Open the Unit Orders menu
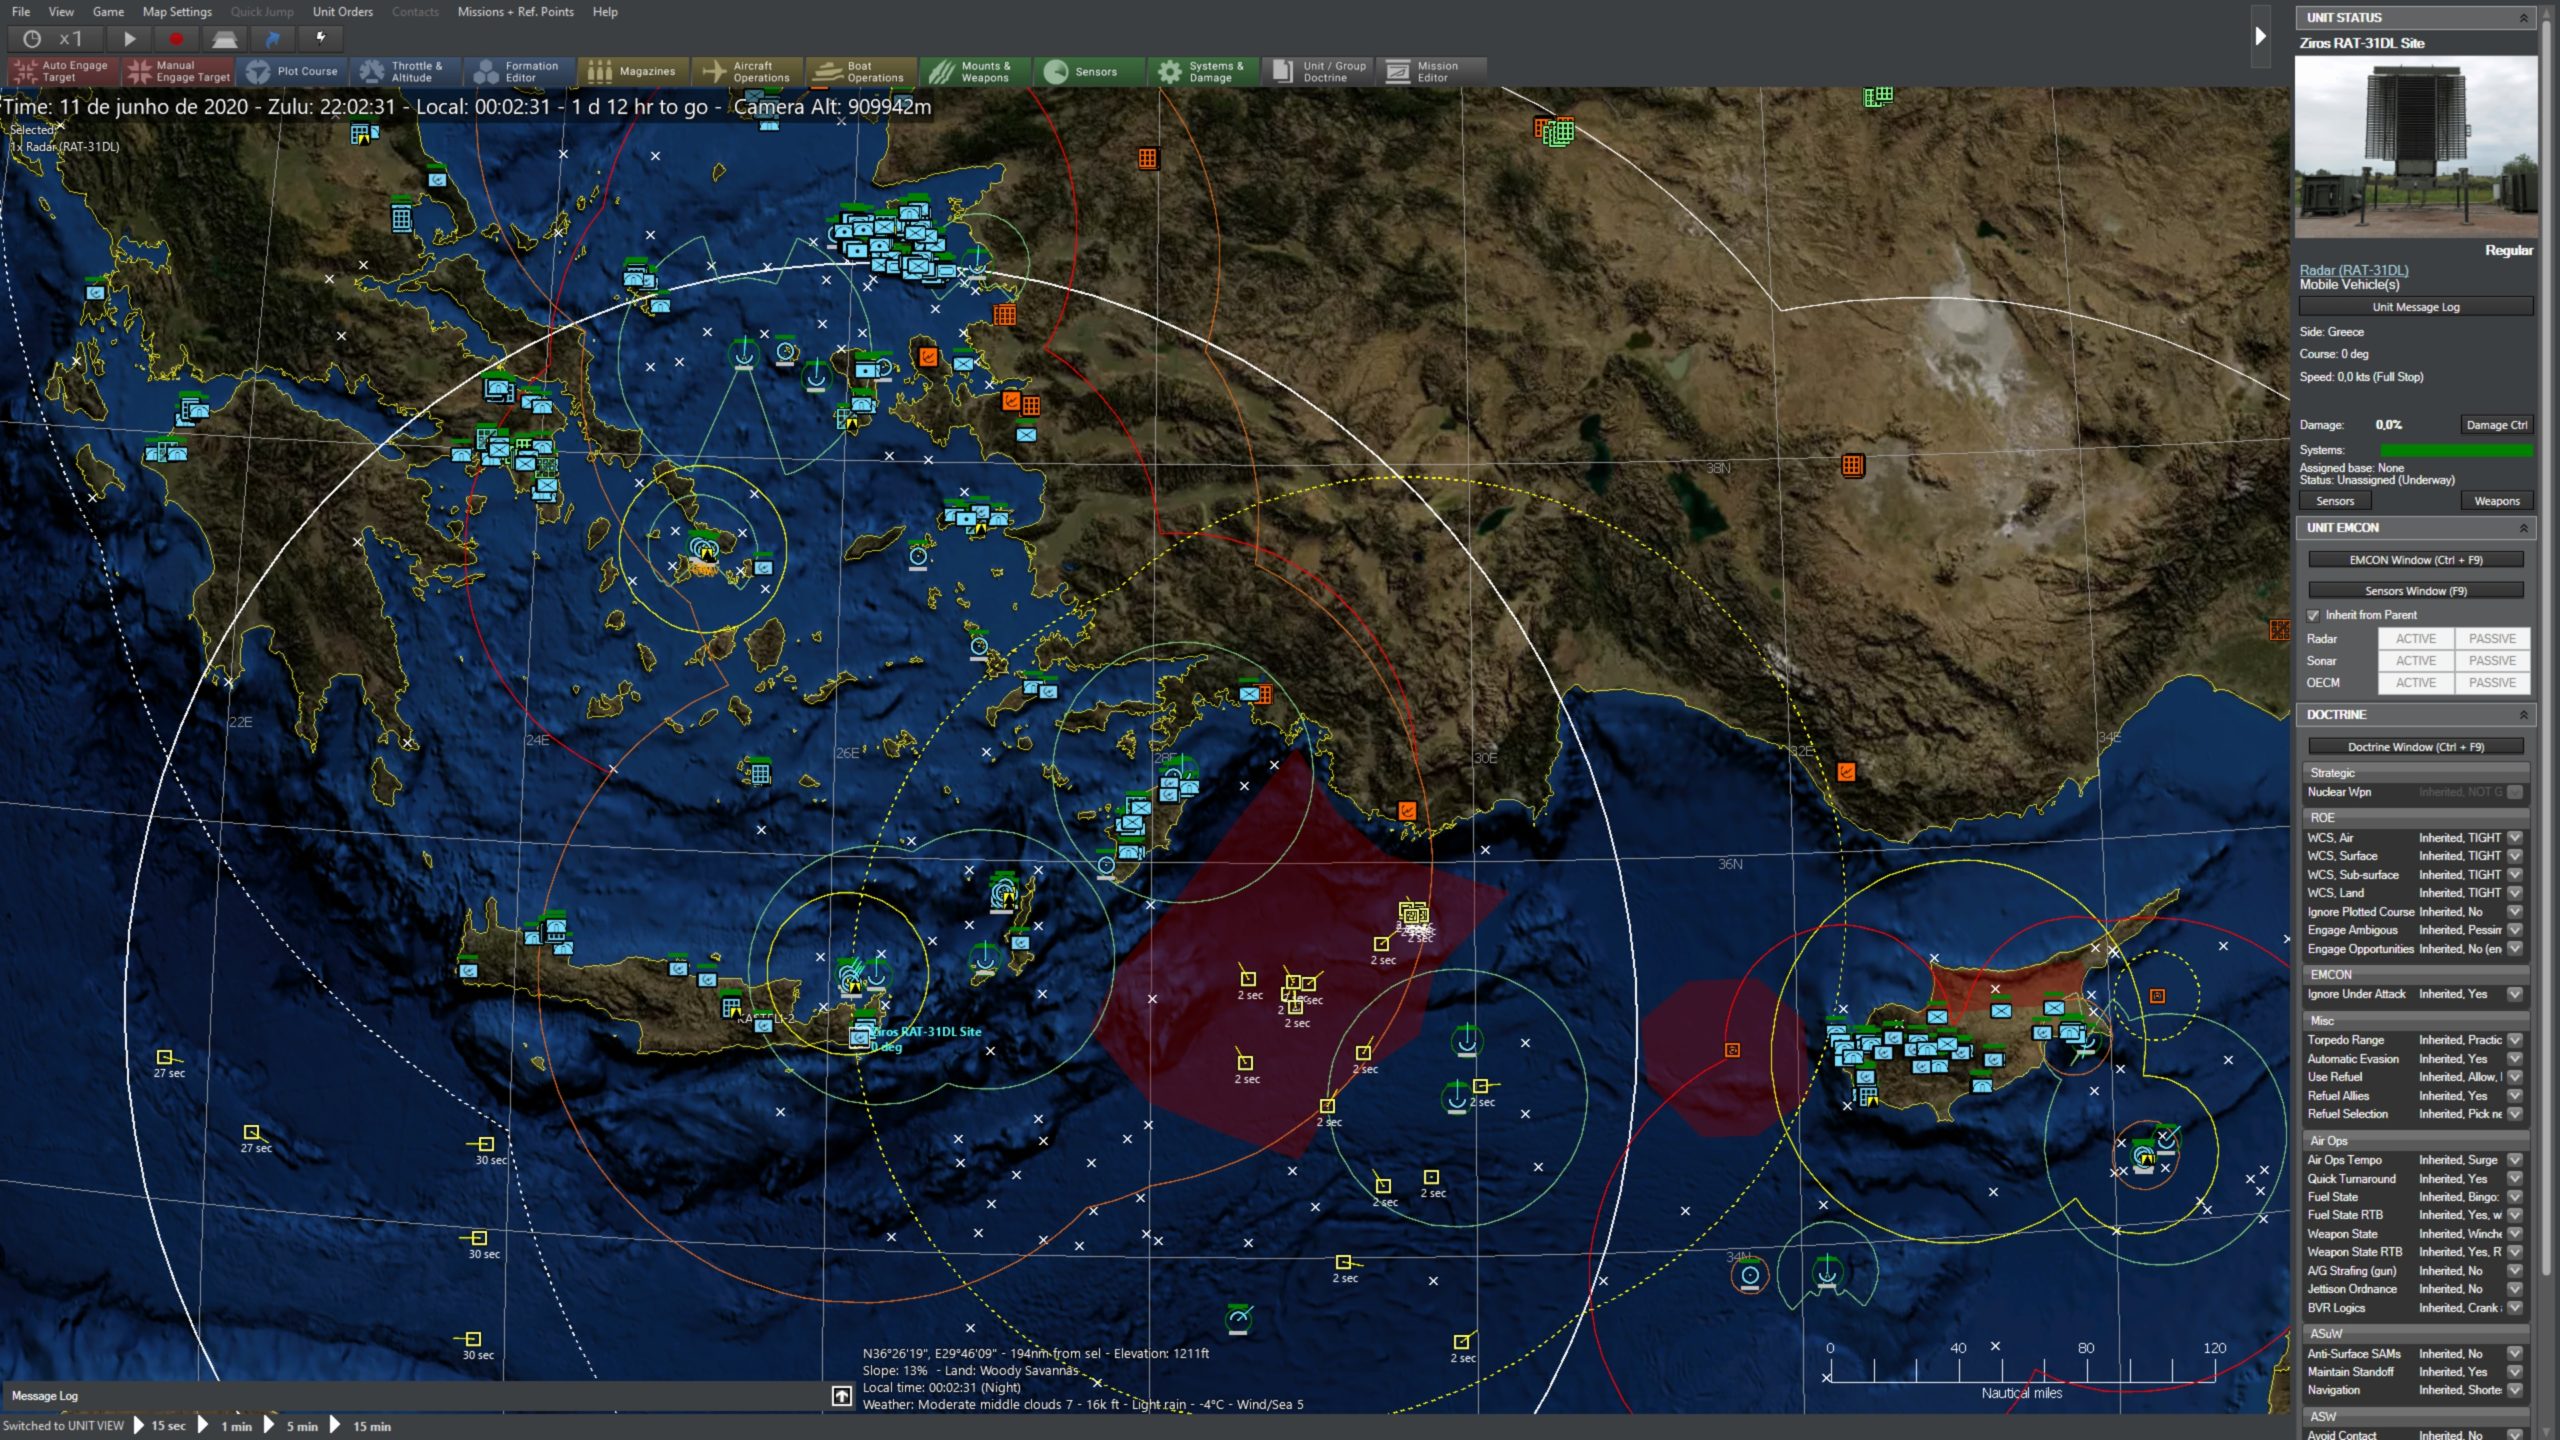The image size is (2560, 1440). click(342, 12)
